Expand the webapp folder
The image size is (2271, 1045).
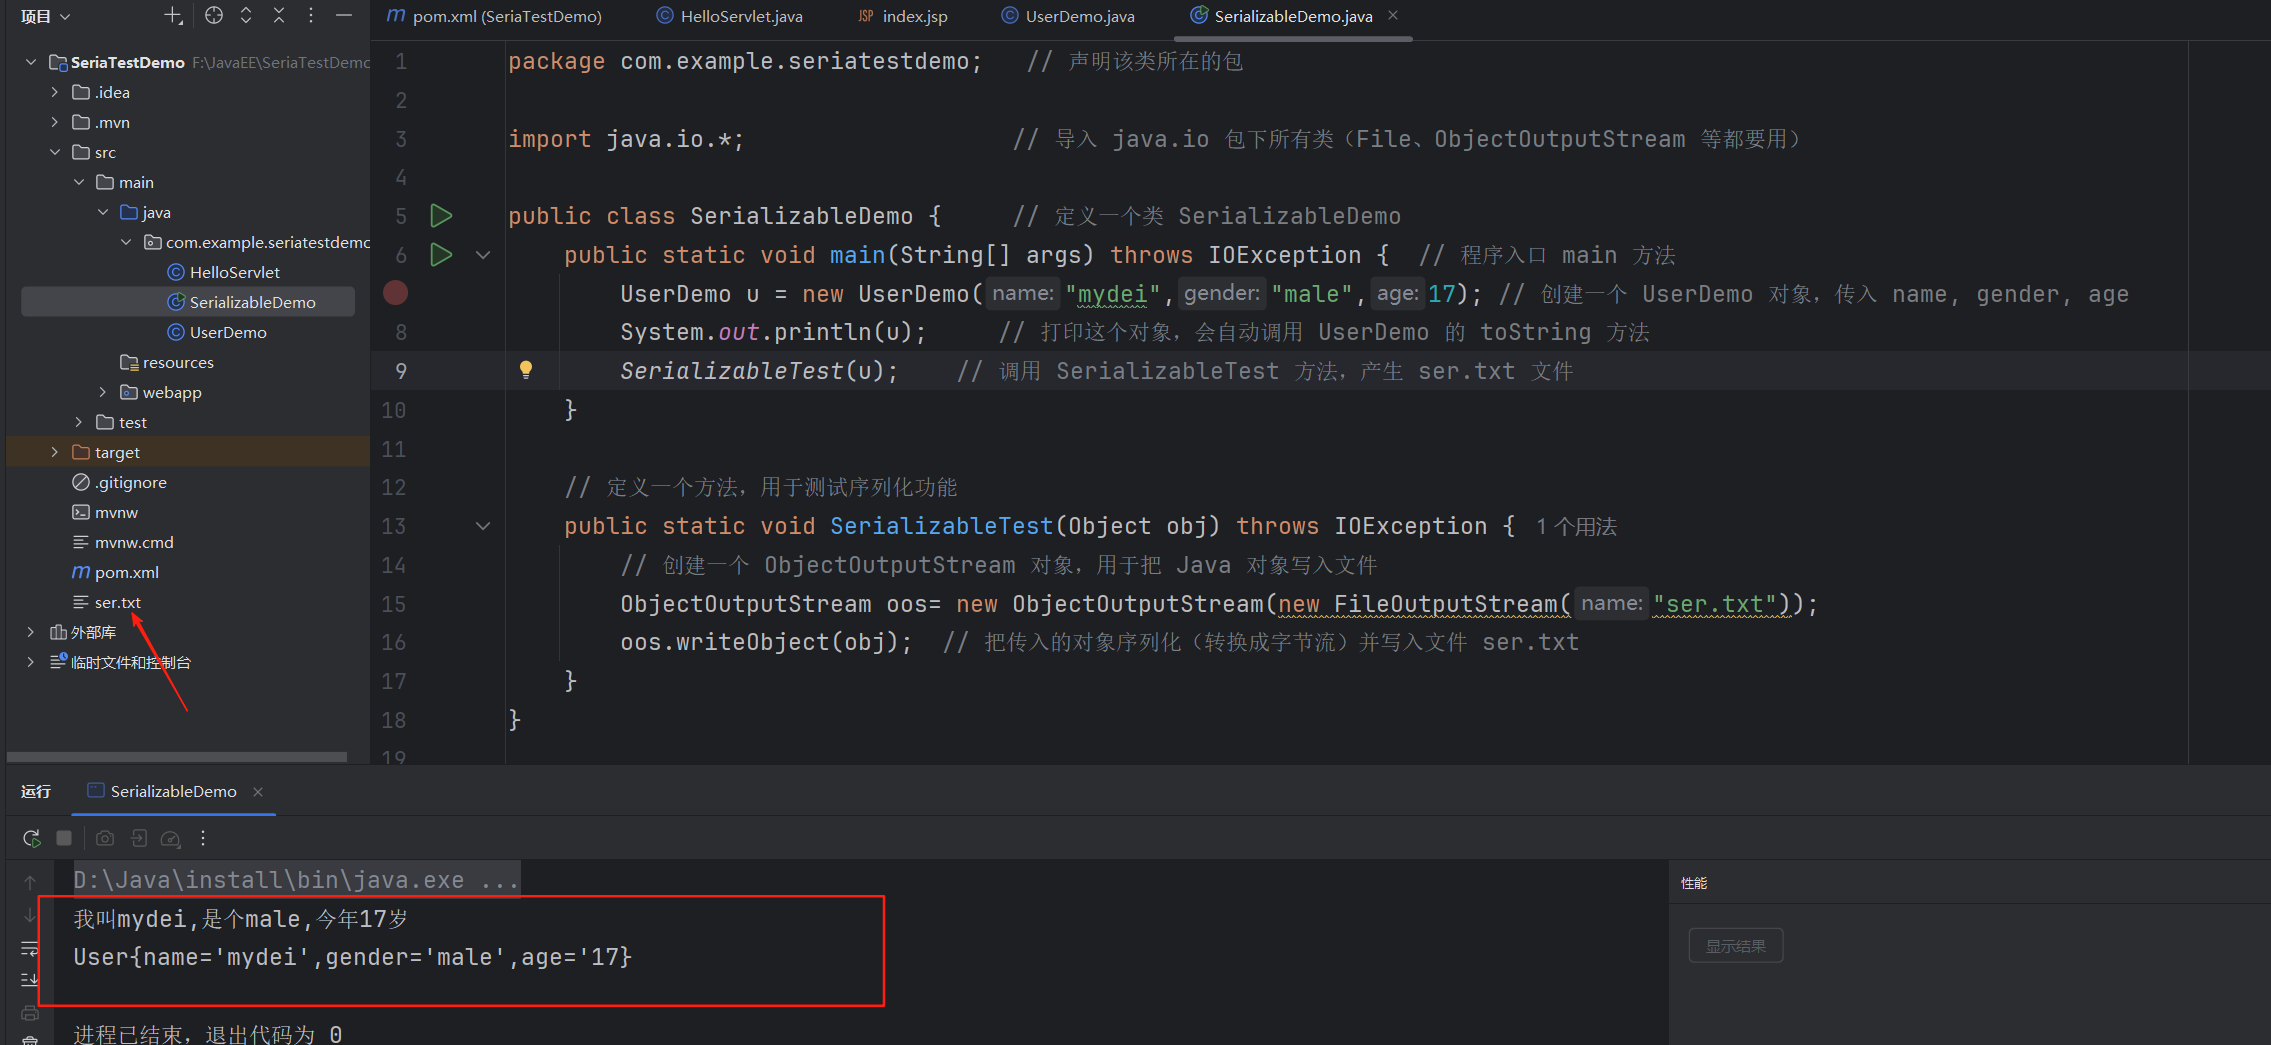coord(103,392)
